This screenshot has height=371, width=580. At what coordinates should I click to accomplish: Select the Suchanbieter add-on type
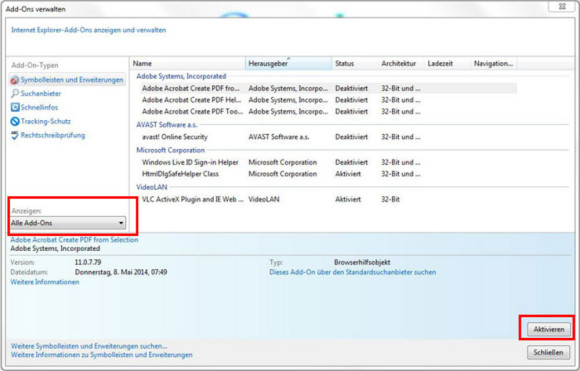(x=41, y=94)
